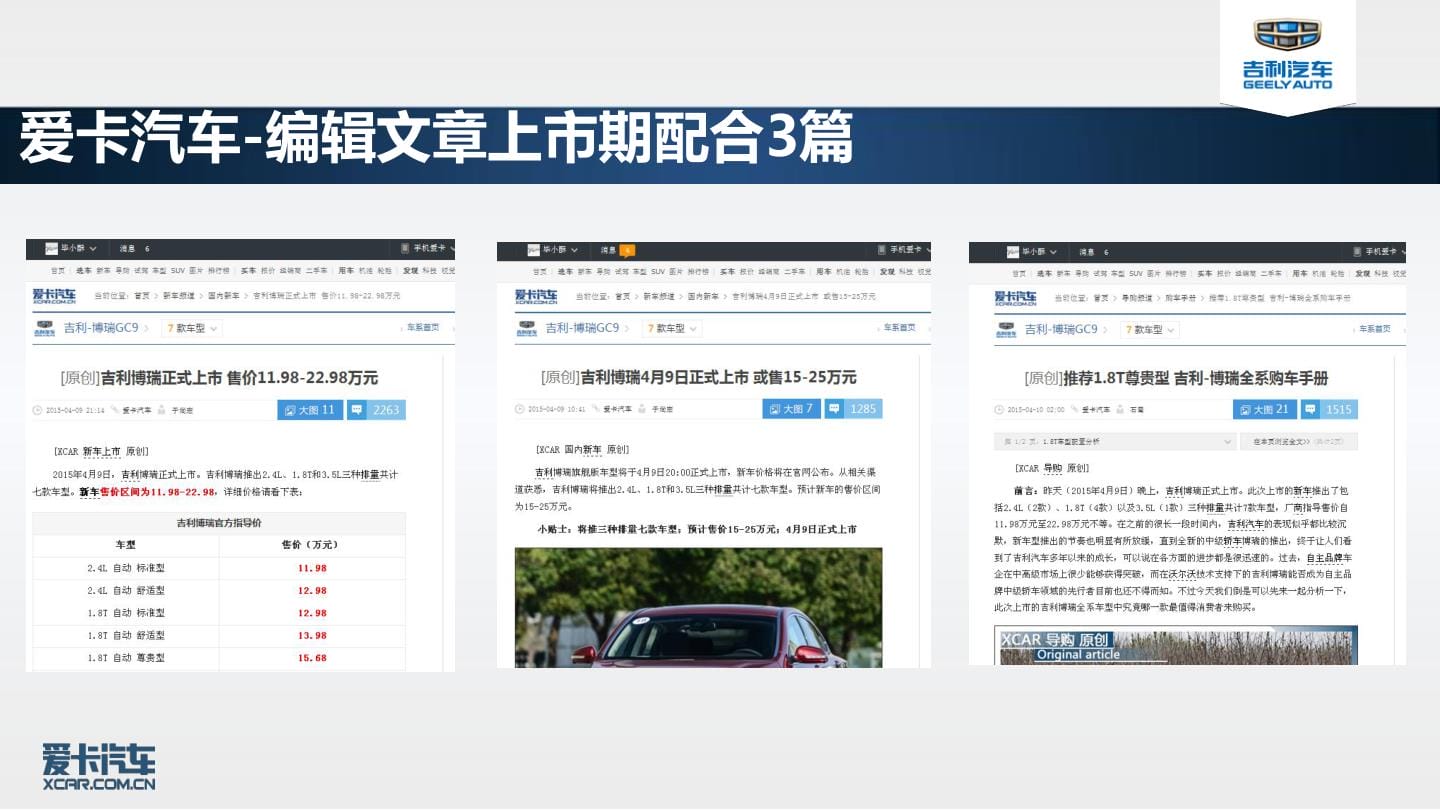1440x810 pixels.
Task: Click the 大图 7 gallery button
Action: pyautogui.click(x=791, y=409)
